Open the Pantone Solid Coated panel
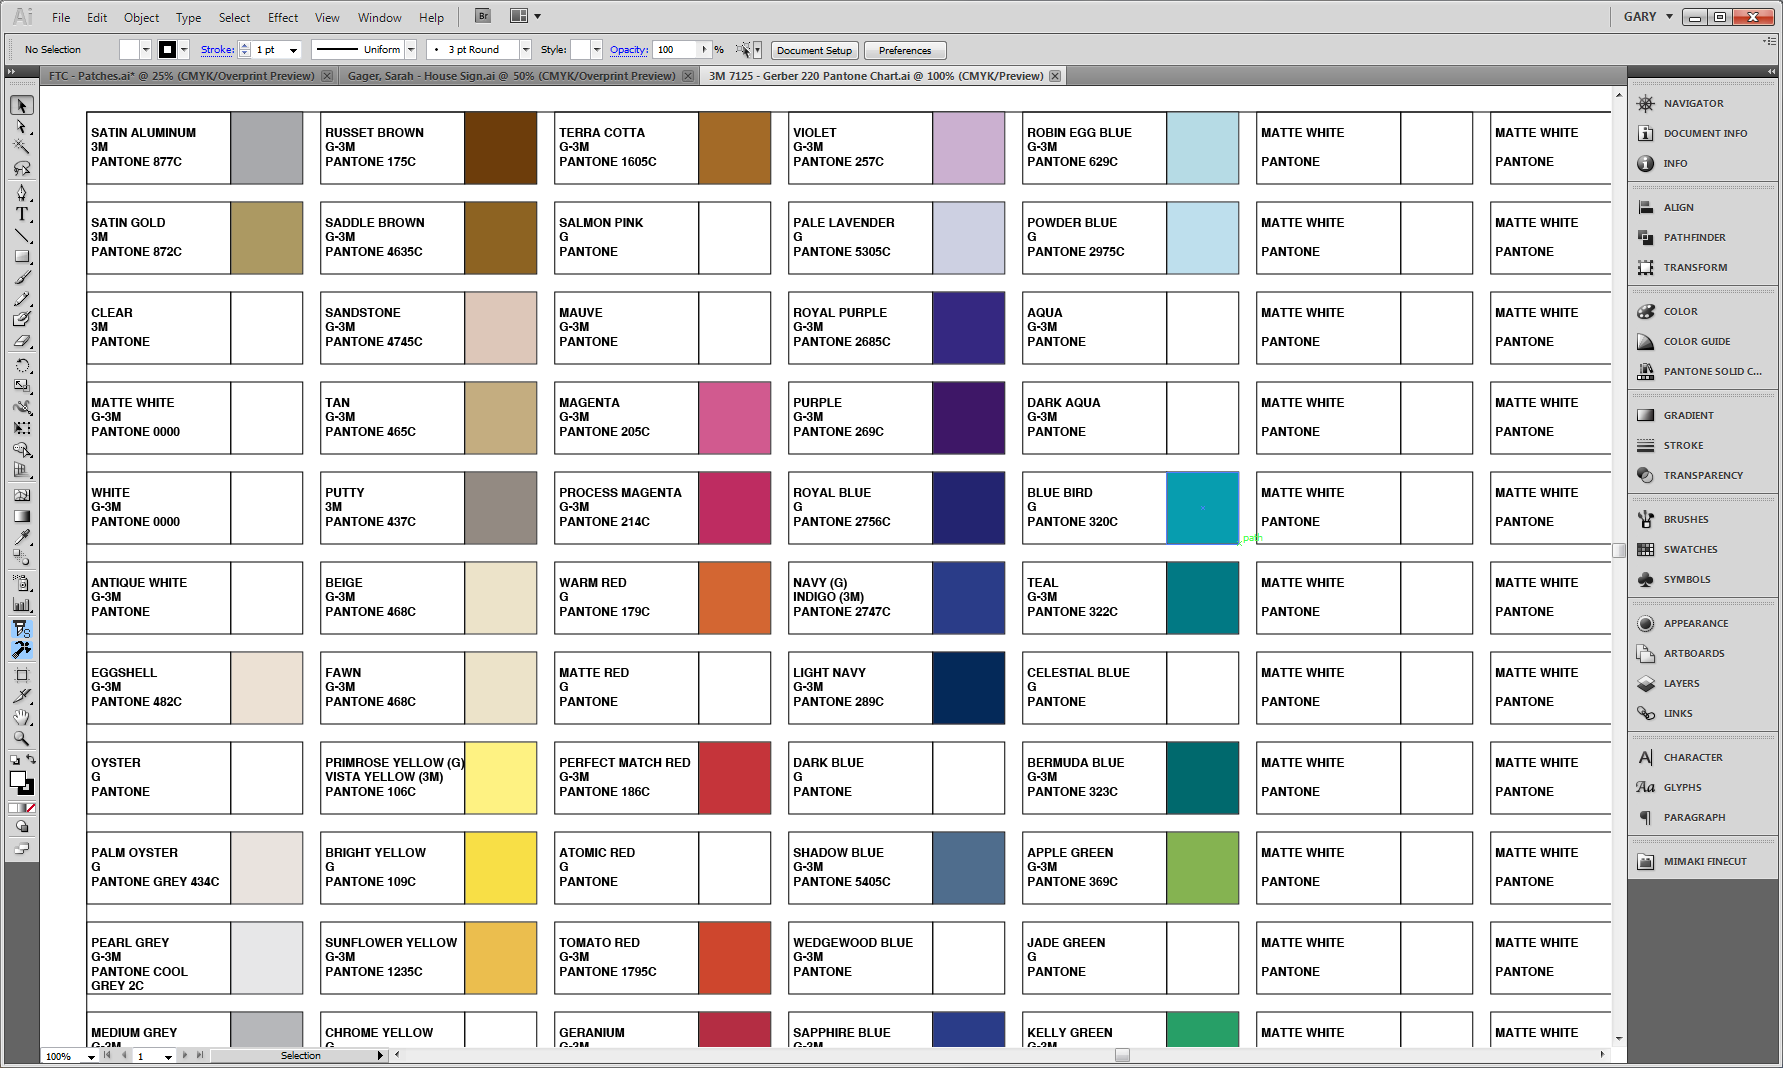This screenshot has height=1068, width=1783. coord(1712,371)
